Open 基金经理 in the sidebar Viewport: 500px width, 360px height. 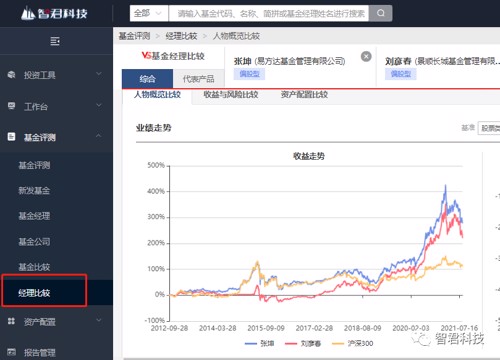coord(34,216)
